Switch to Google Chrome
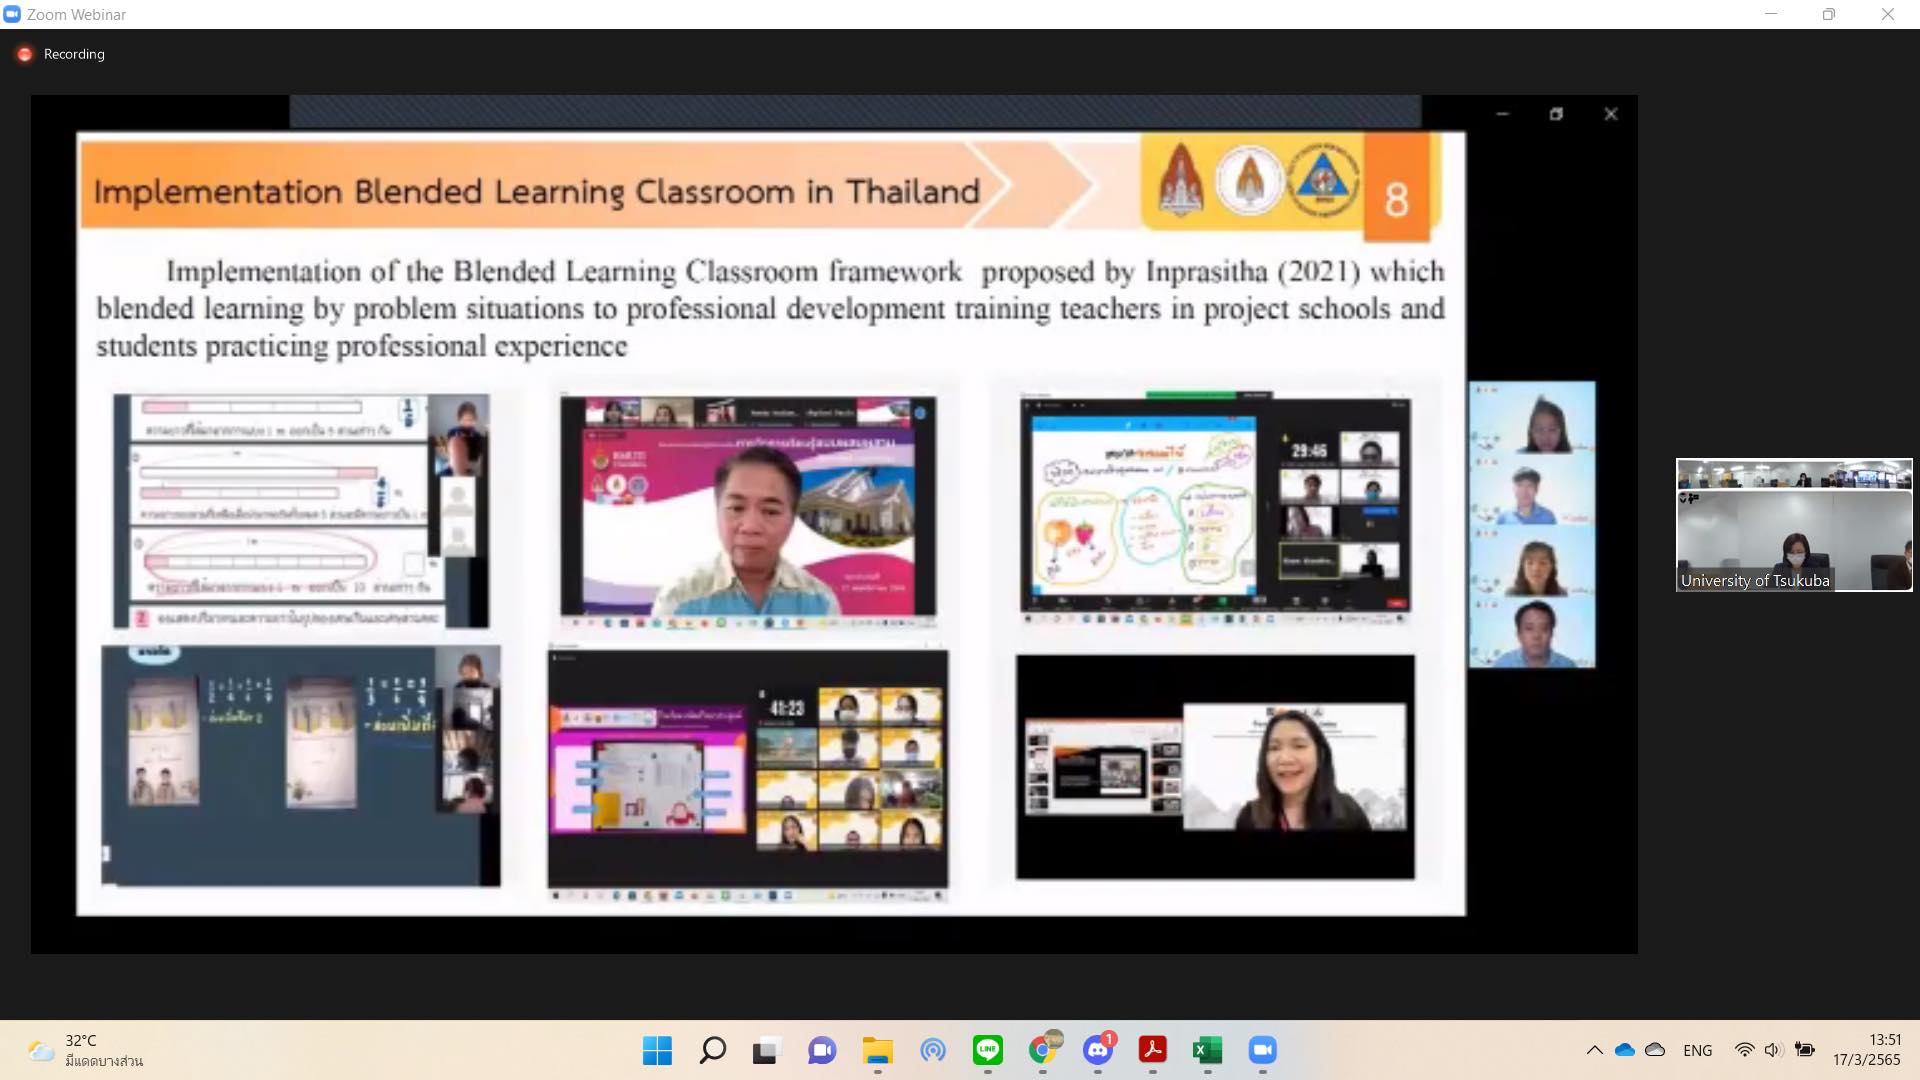 tap(1043, 1050)
